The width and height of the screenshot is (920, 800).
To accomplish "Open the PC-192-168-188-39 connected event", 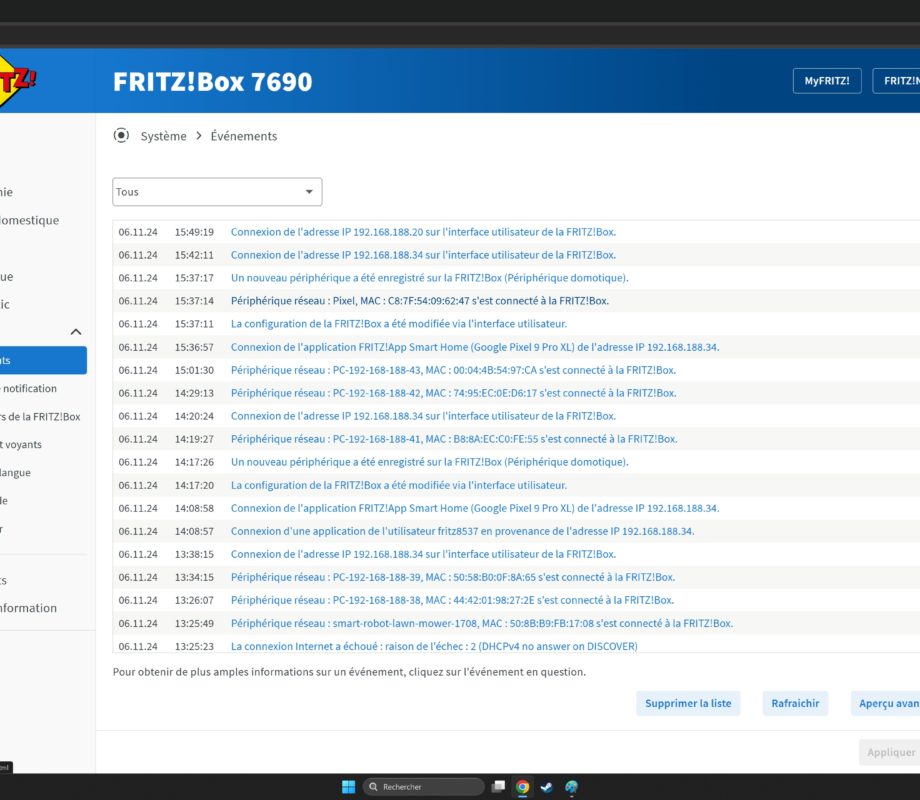I will point(453,577).
